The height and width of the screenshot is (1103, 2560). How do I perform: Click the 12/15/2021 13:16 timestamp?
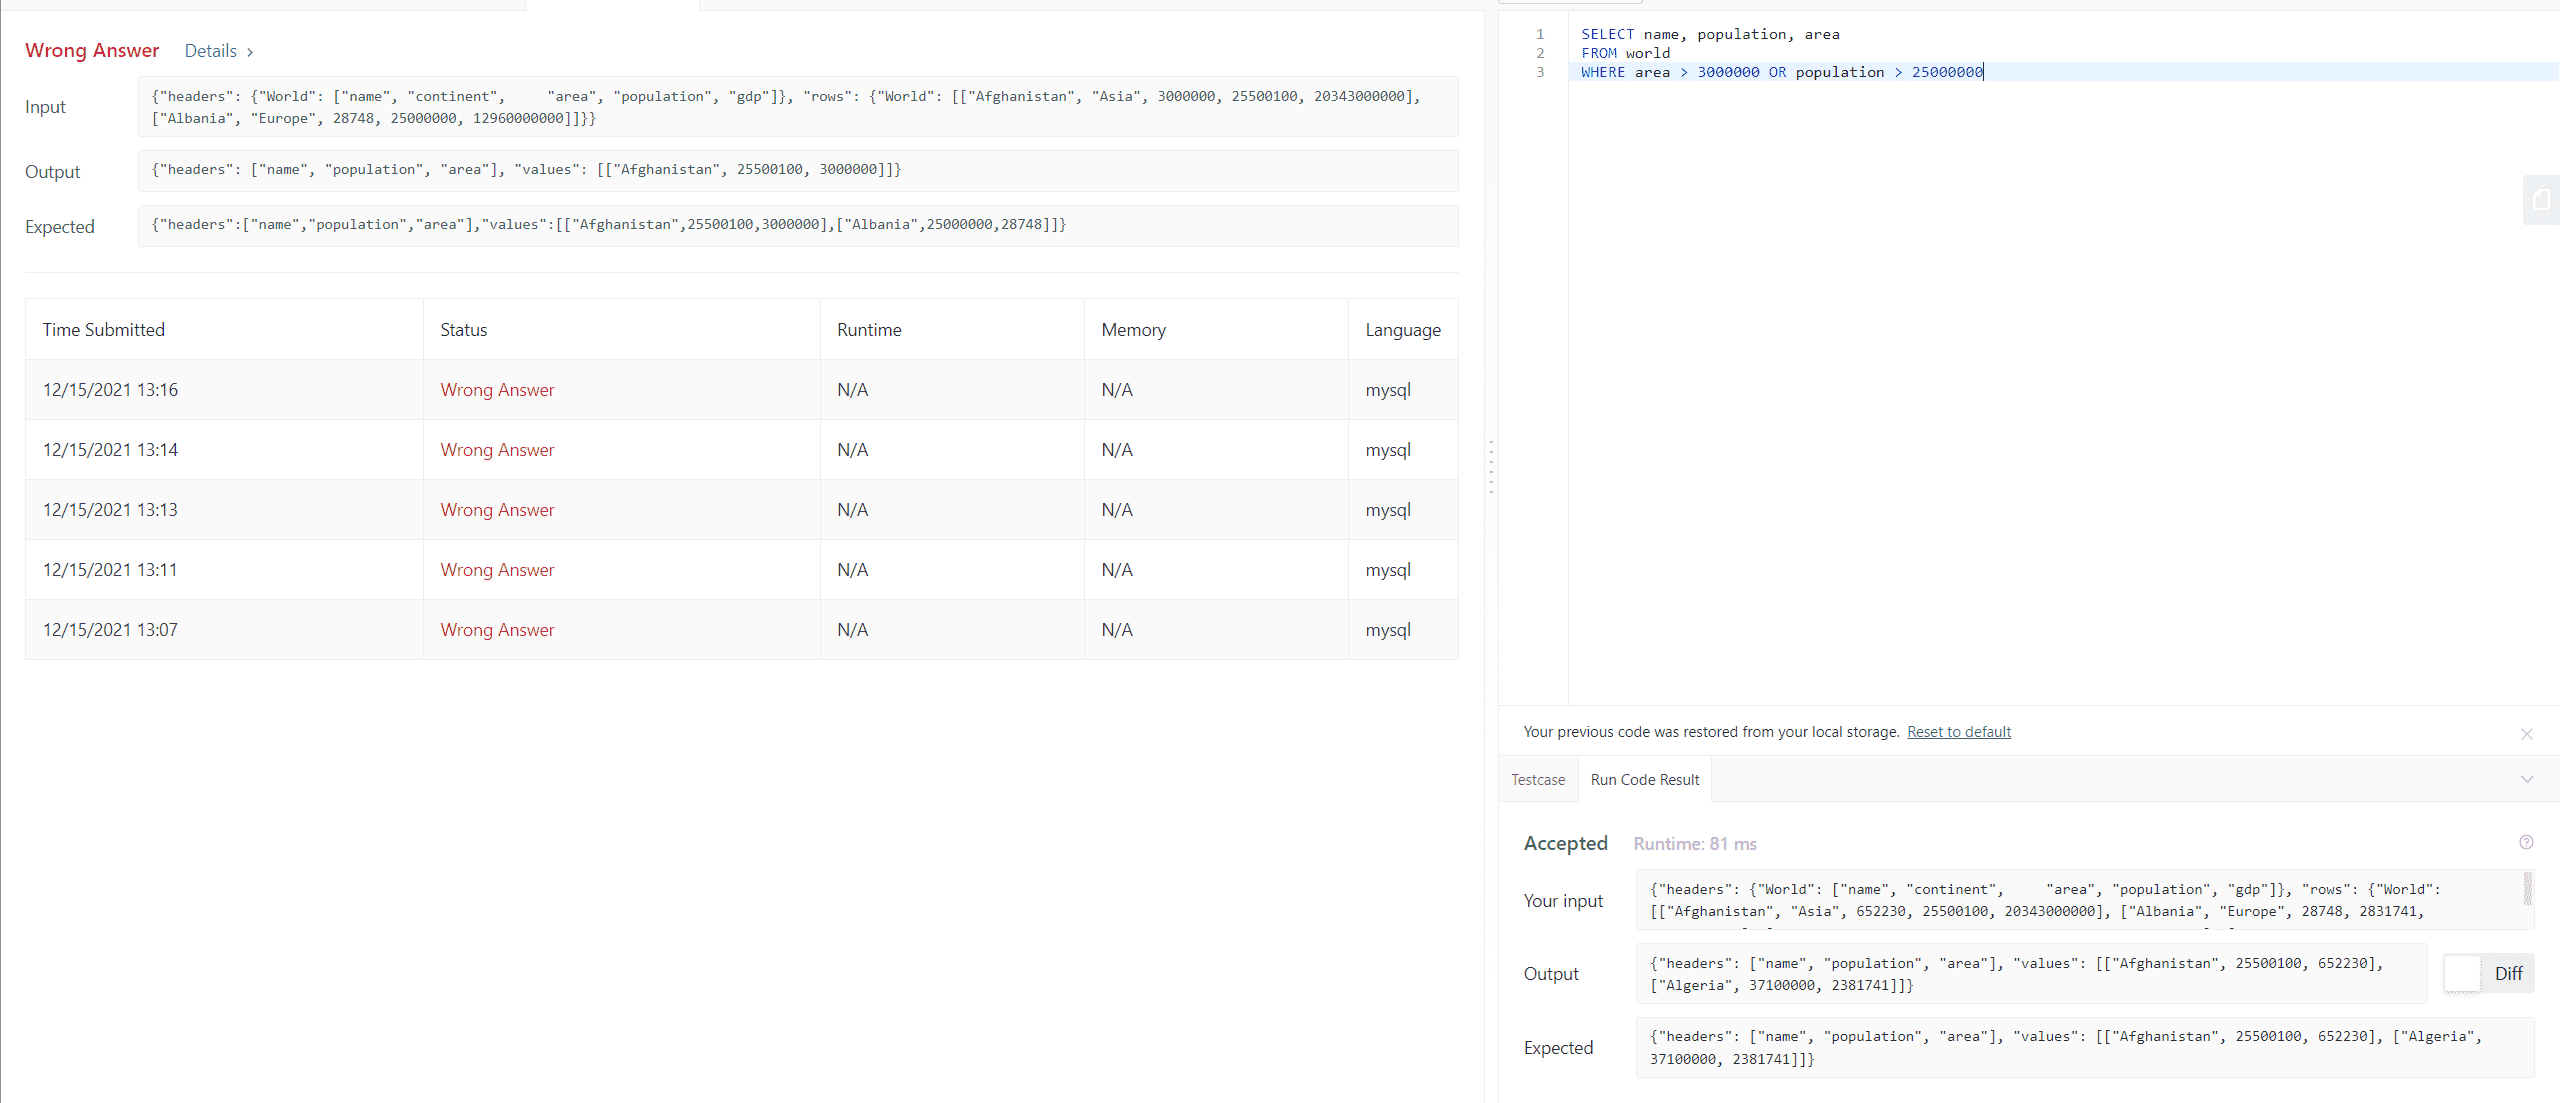[110, 390]
